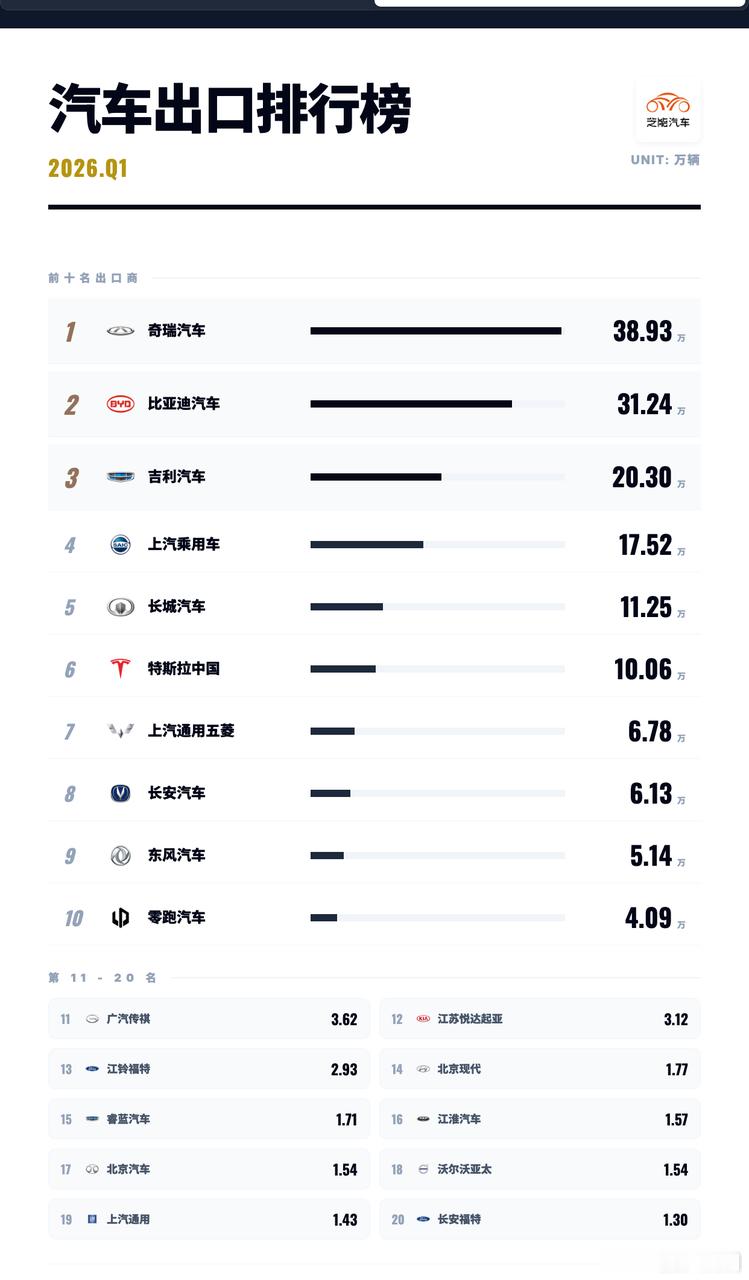
Task: Click the Wuling wings logo icon
Action: pyautogui.click(x=120, y=731)
